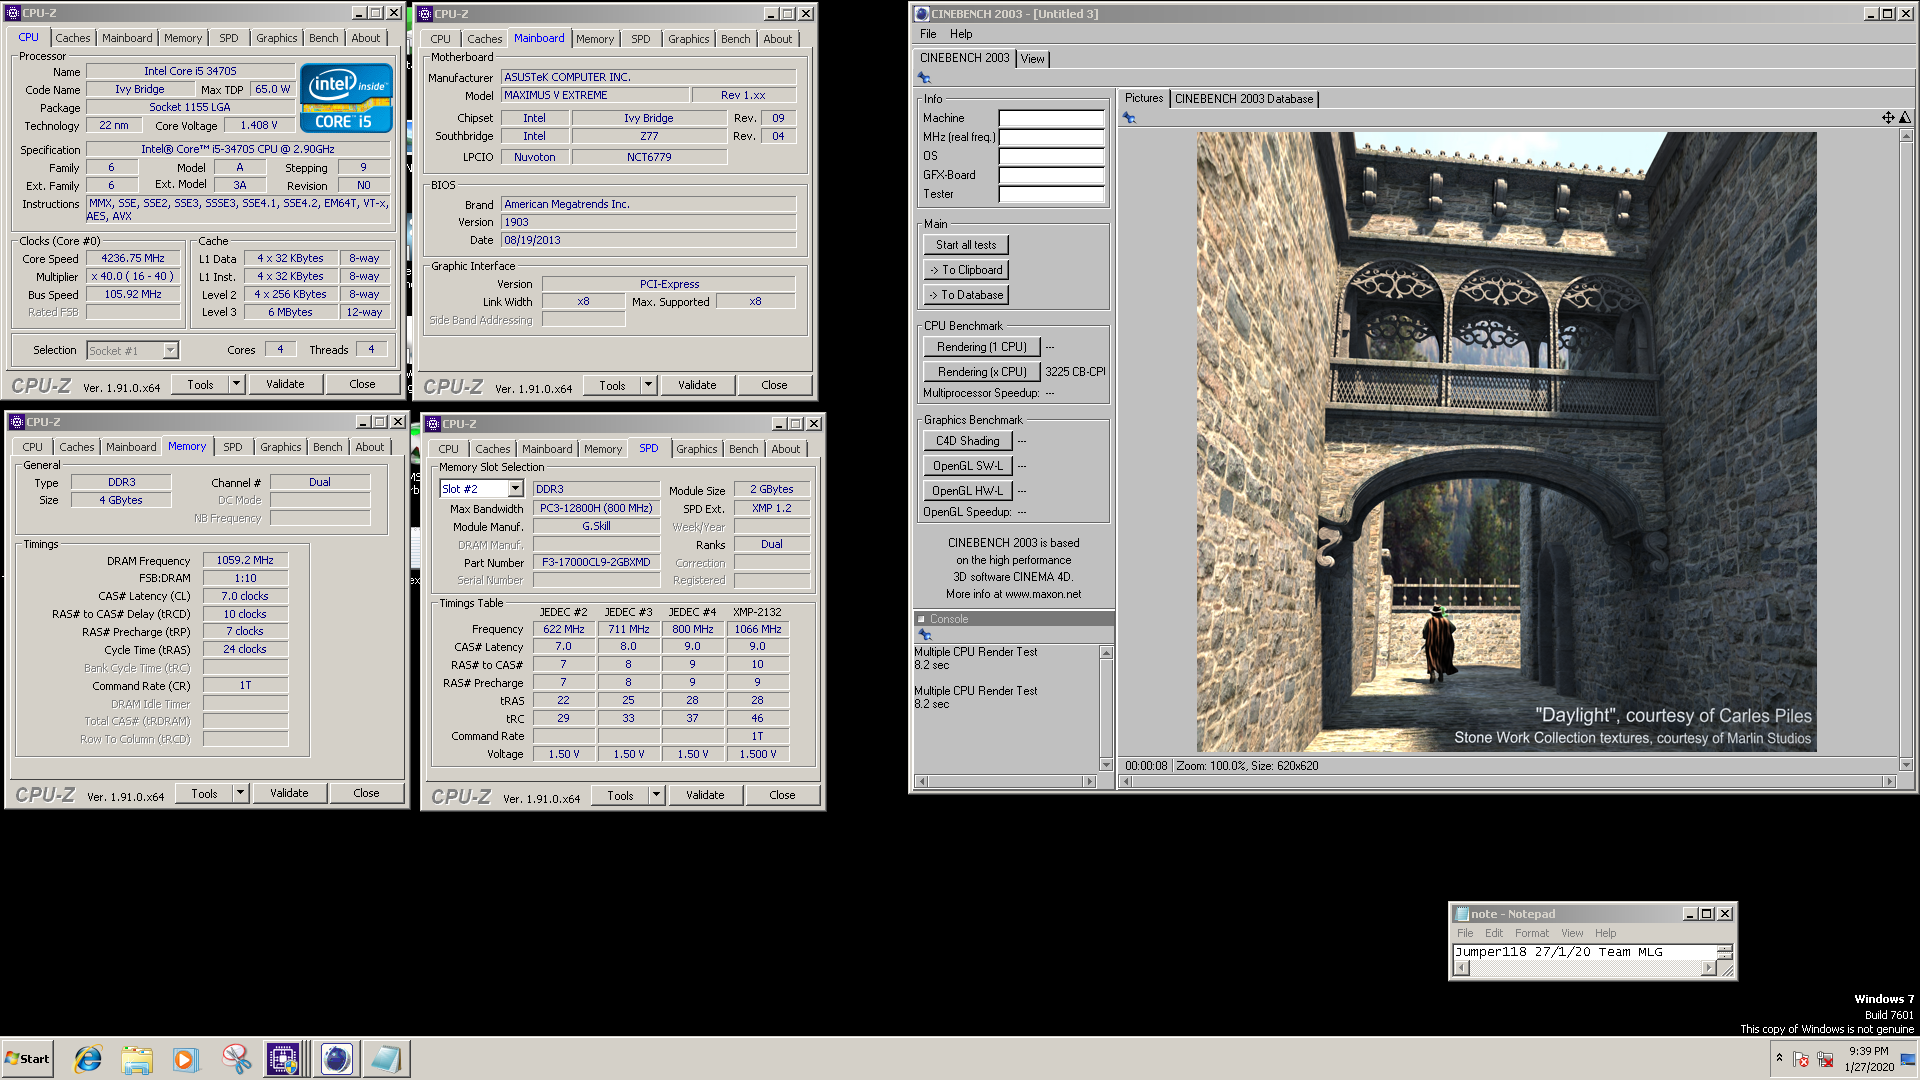
Task: Run the OpenGL SW-L test
Action: [x=968, y=466]
